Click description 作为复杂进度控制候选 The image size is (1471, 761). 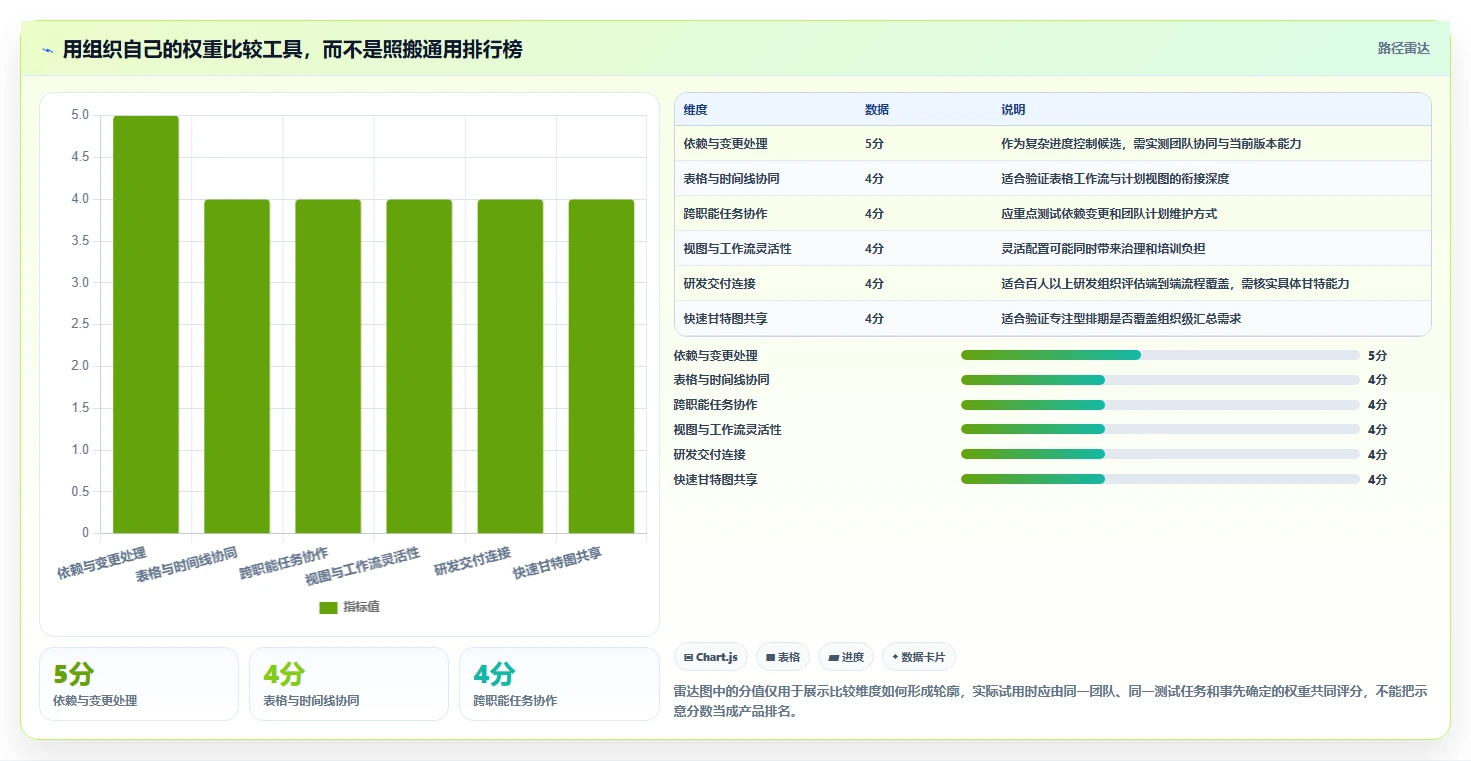coord(1151,144)
